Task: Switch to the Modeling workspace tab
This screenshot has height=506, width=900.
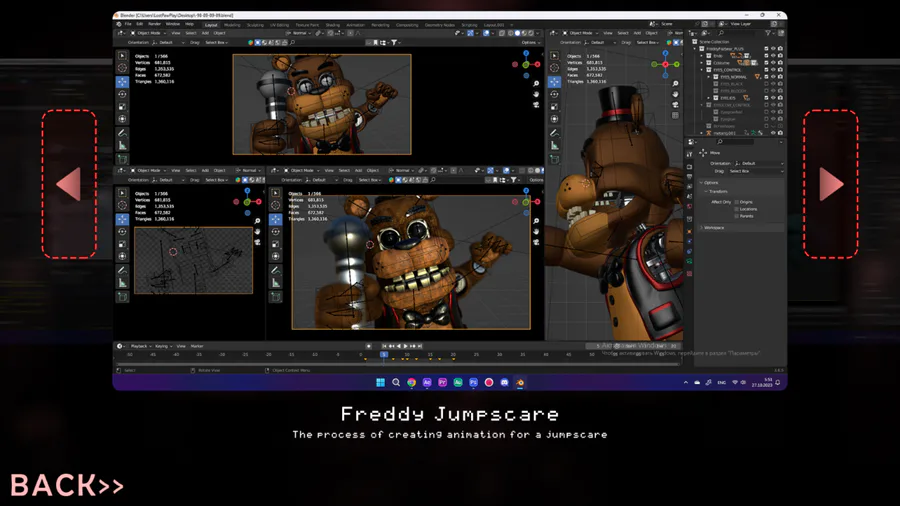Action: (232, 25)
